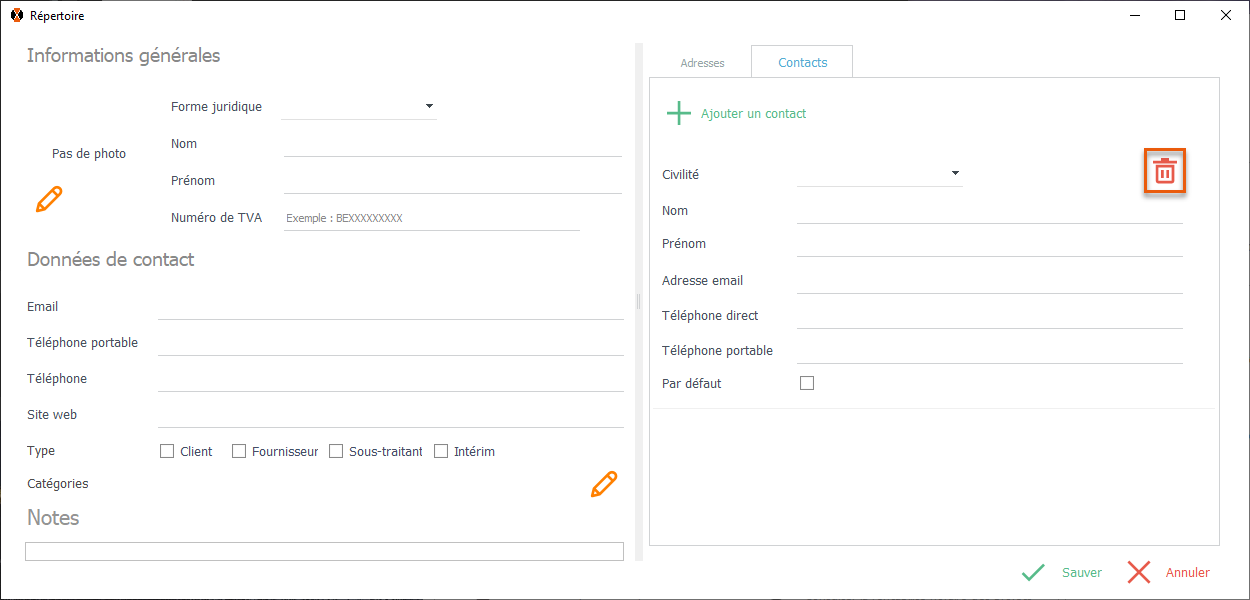Viewport: 1250px width, 600px height.
Task: Click the Ajouter un contact link
Action: pyautogui.click(x=753, y=114)
